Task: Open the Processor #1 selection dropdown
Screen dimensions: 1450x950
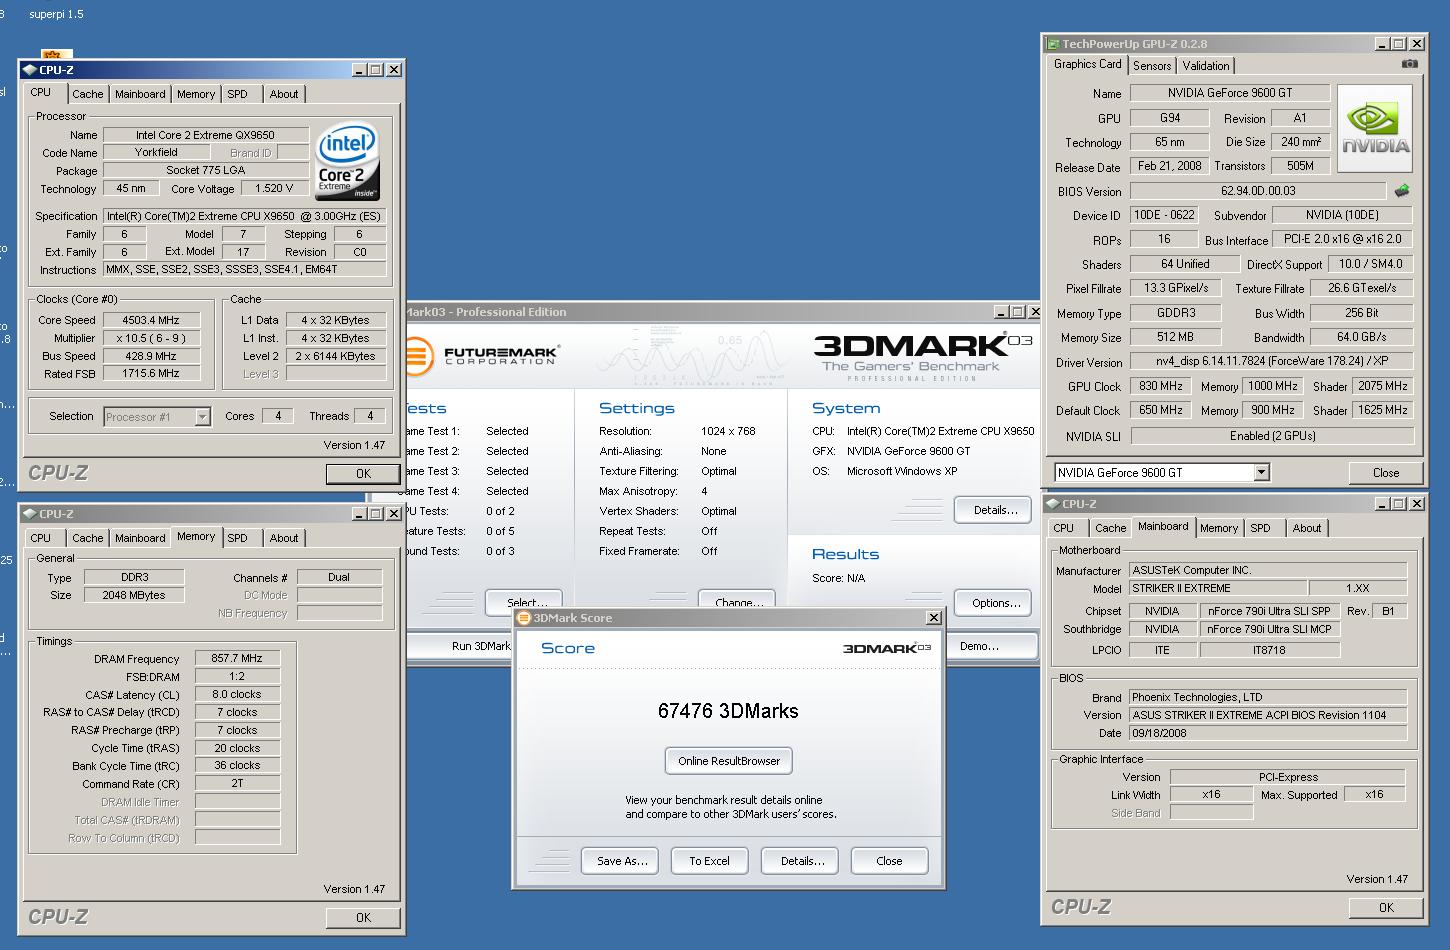Action: tap(202, 417)
